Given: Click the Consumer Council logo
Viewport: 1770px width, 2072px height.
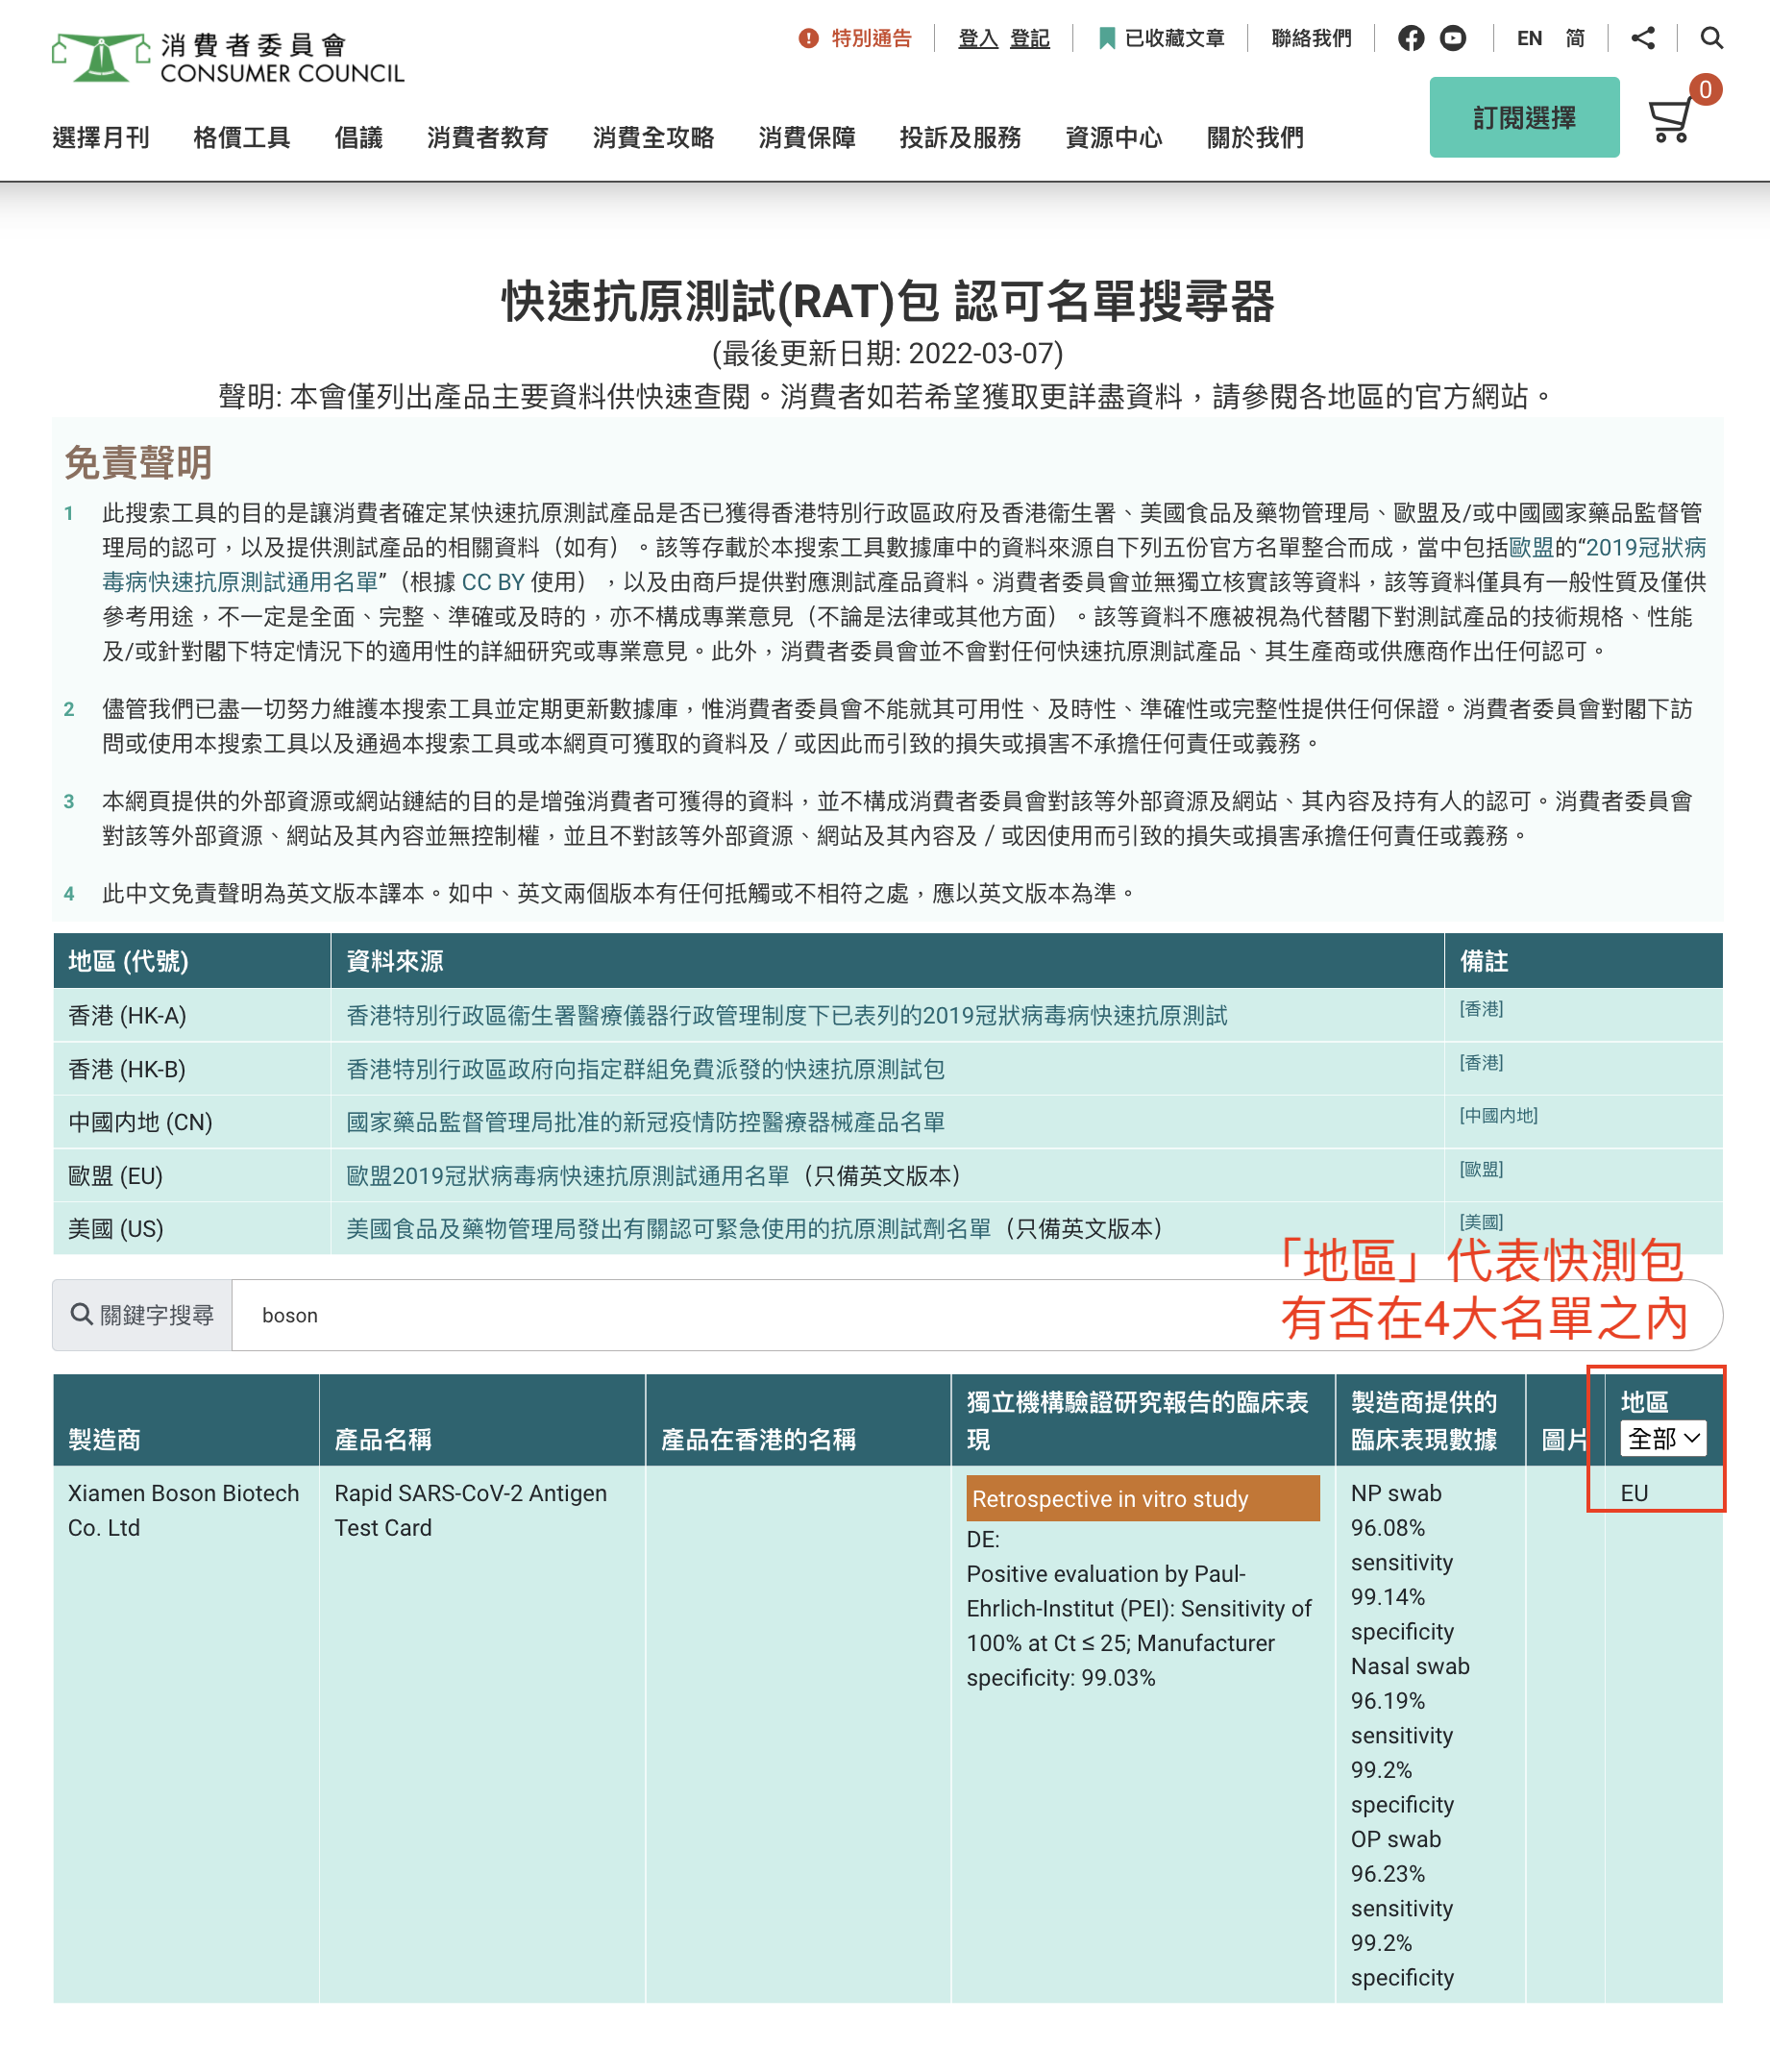Looking at the screenshot, I should [x=228, y=58].
